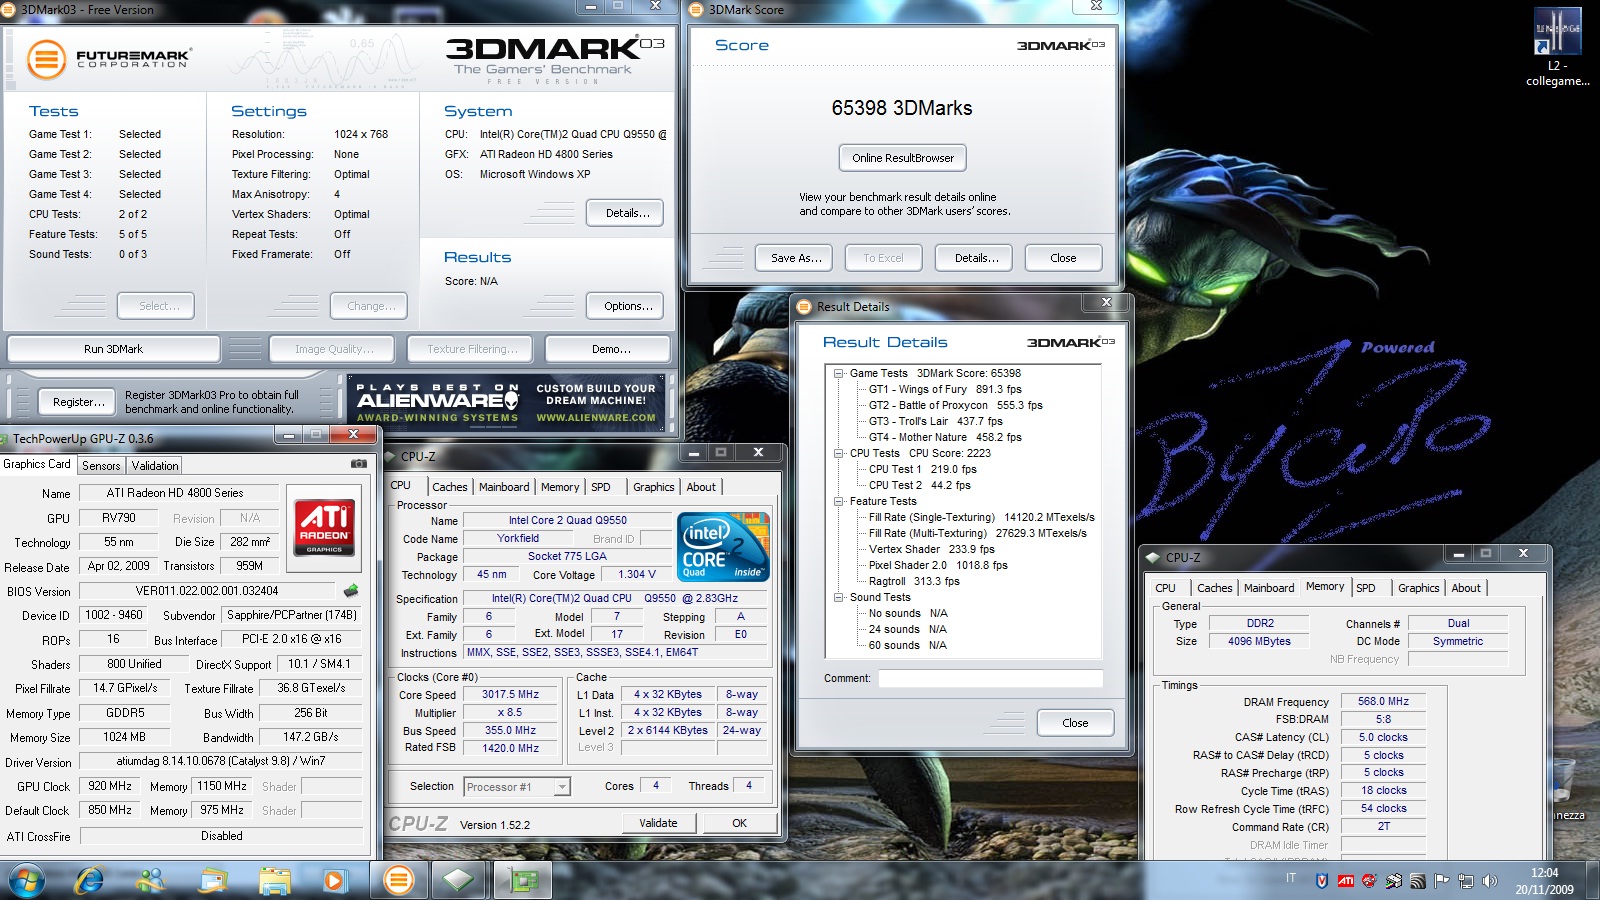Collapse the Feature Tests tree node
The image size is (1600, 900).
click(838, 501)
